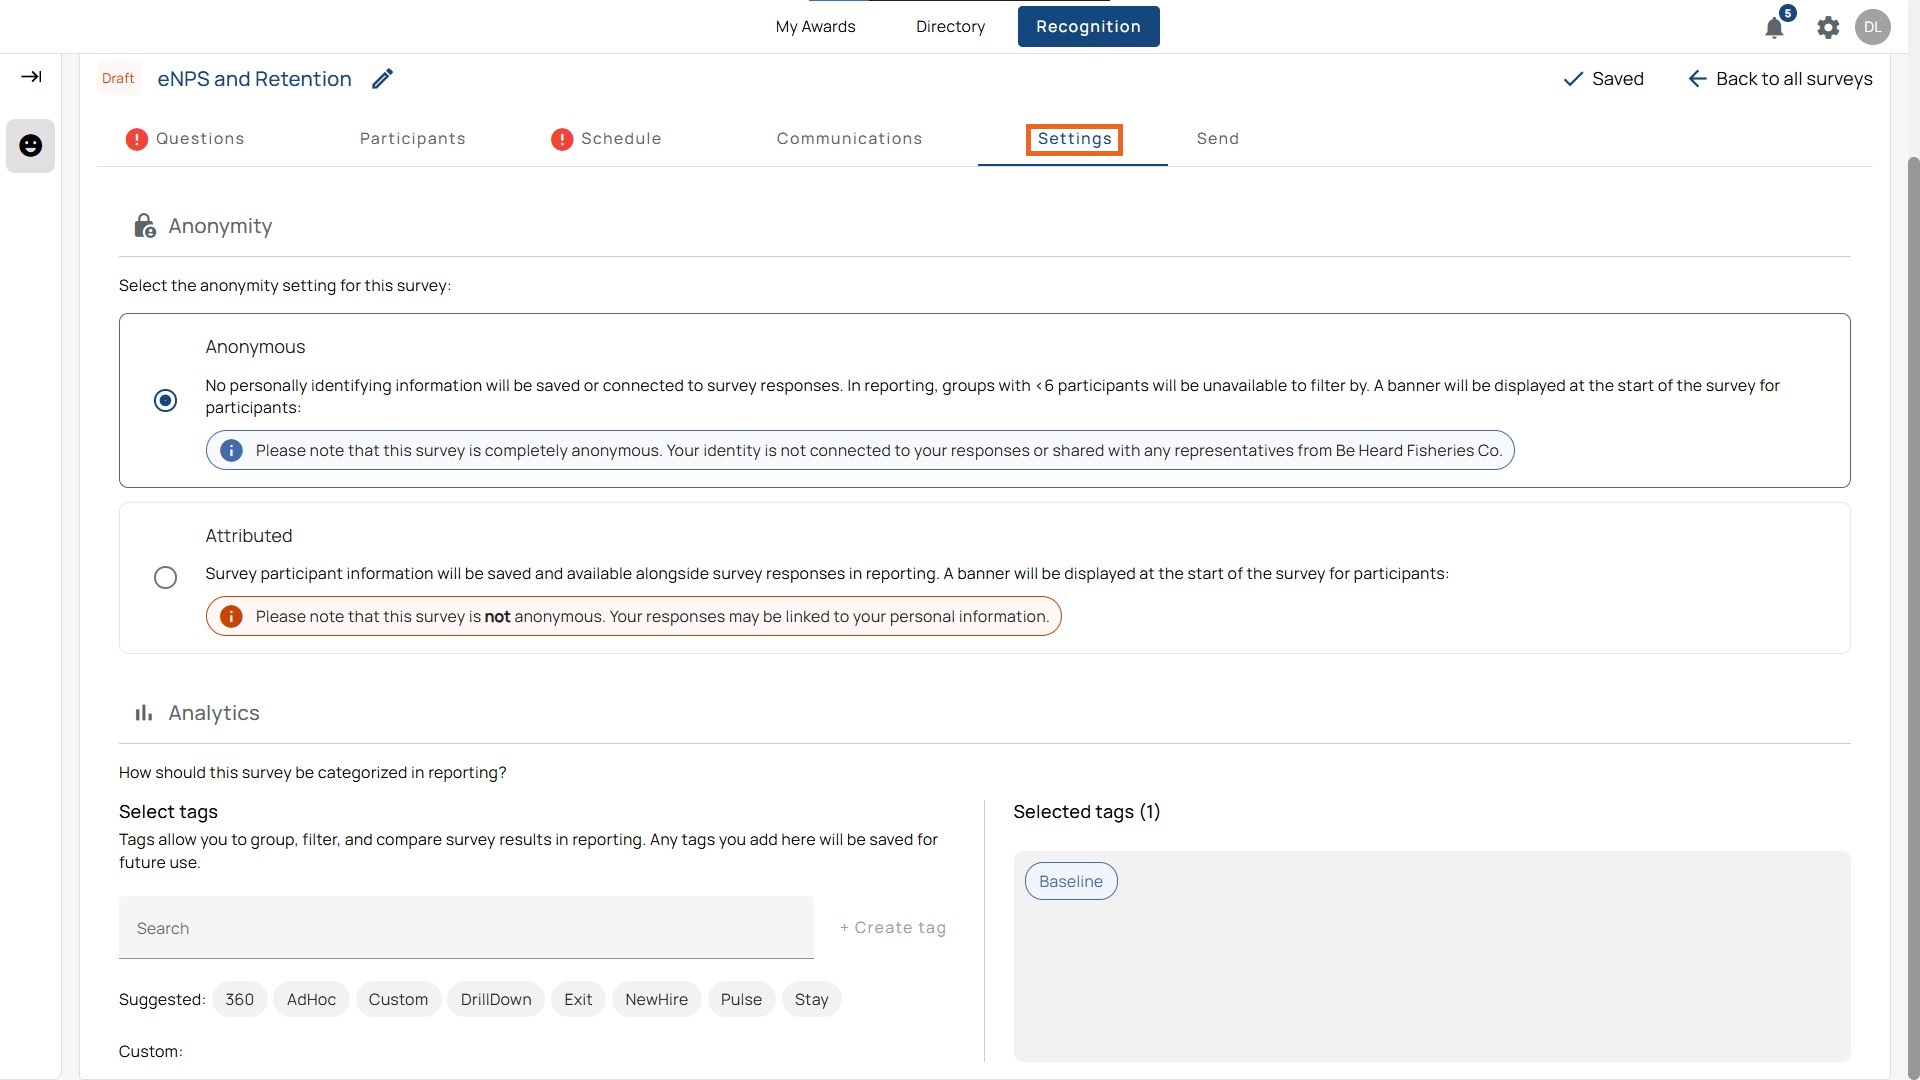
Task: Switch to the Communications tab
Action: click(849, 139)
